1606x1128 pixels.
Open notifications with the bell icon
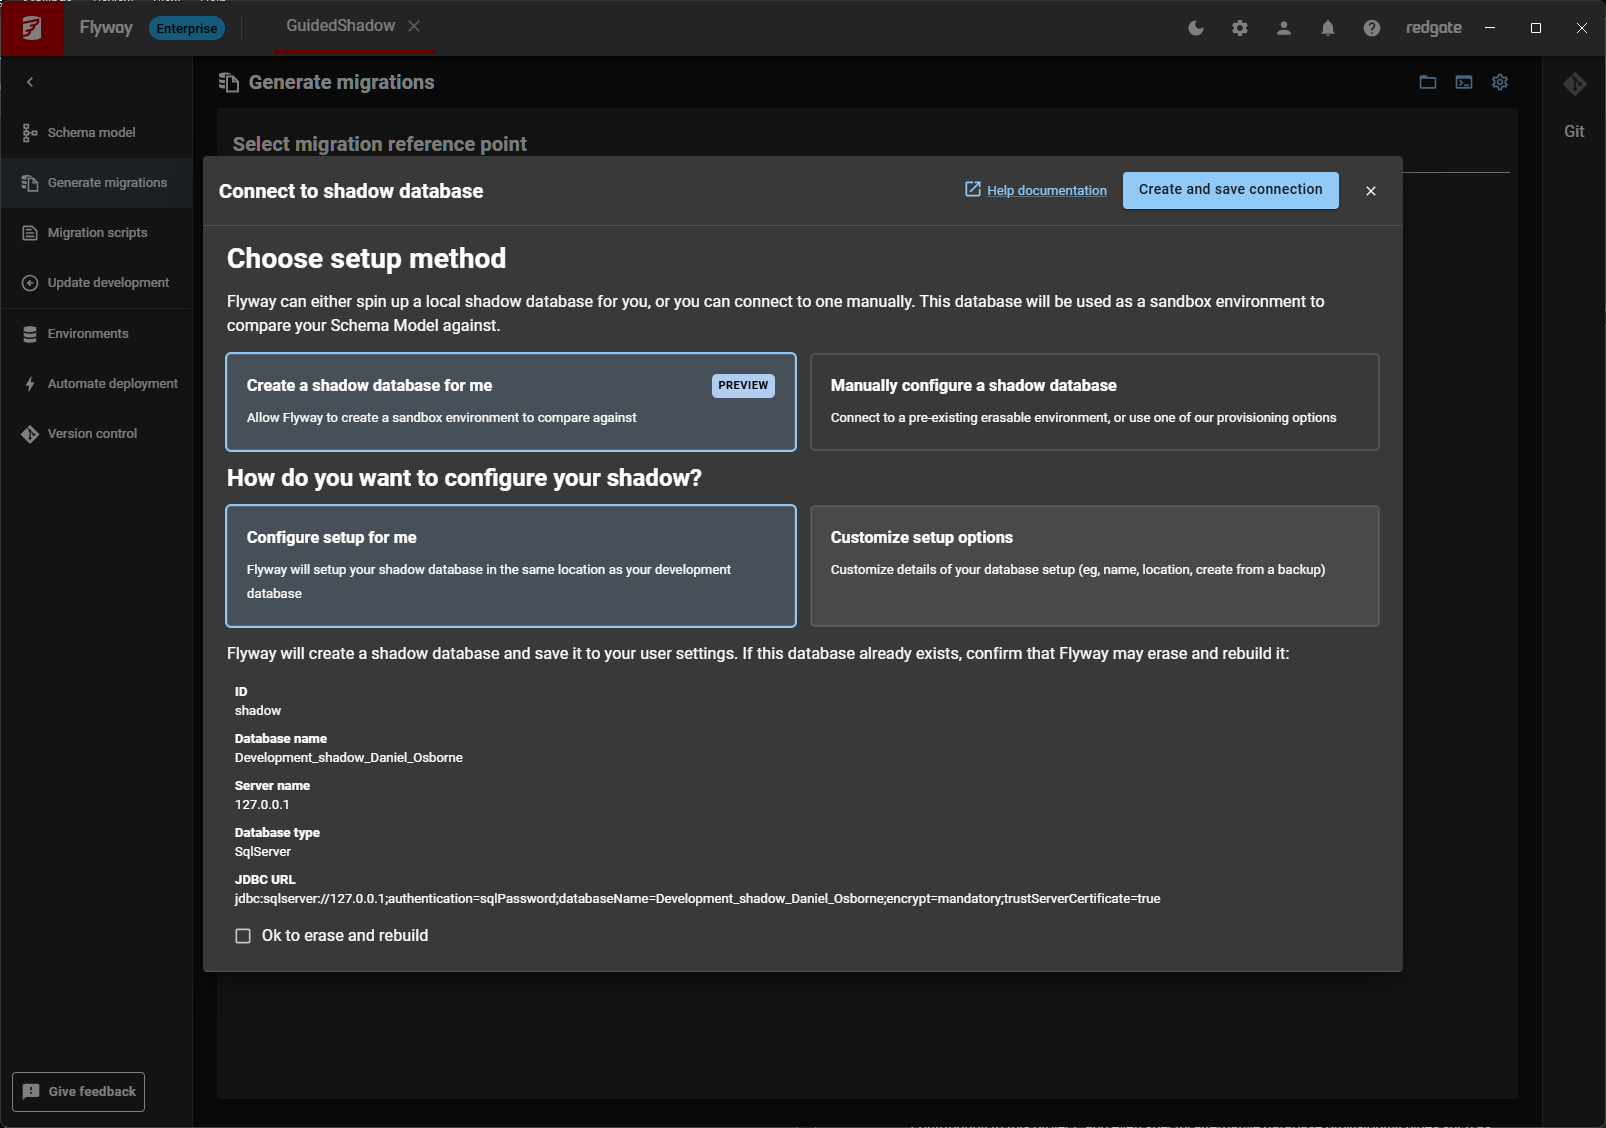tap(1327, 28)
